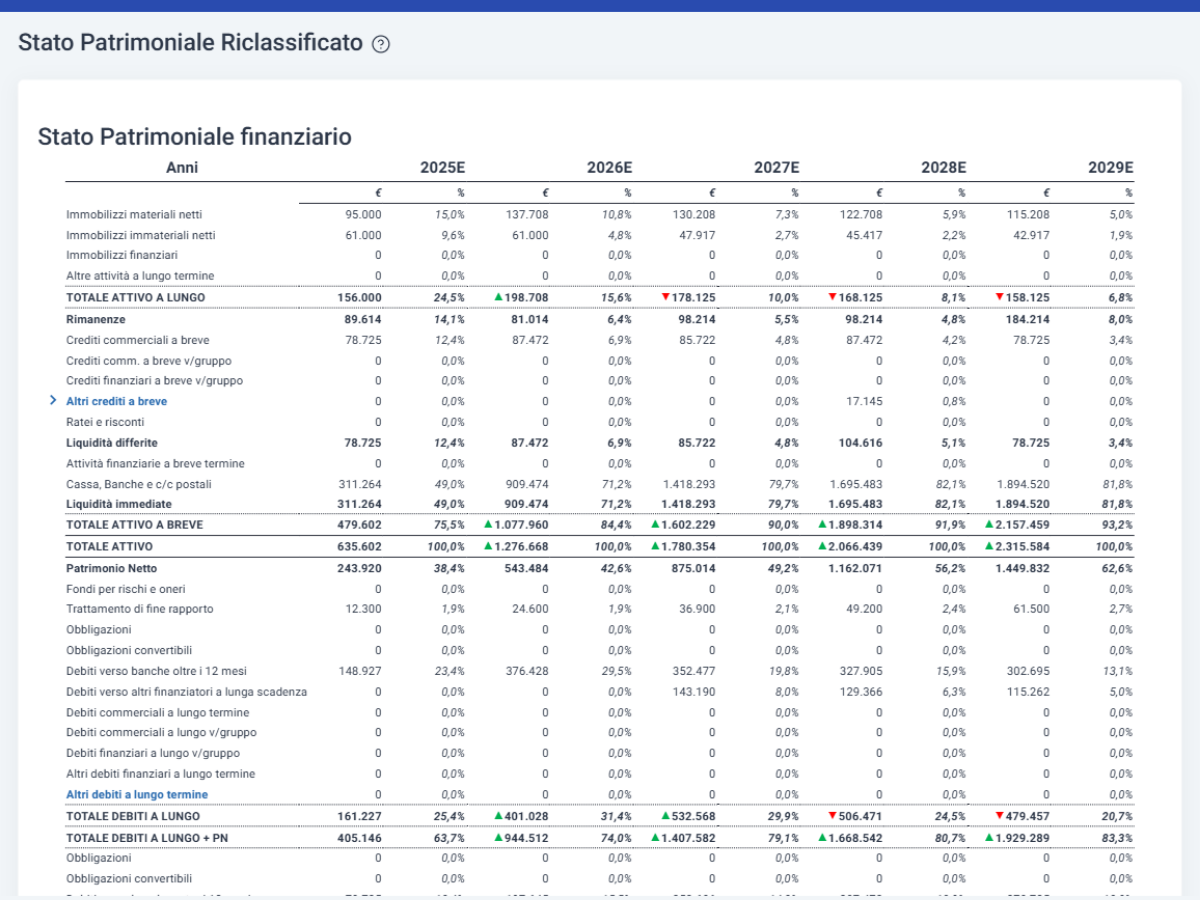Click green up arrow next to 1.780.354
This screenshot has height=900, width=1200.
pos(655,546)
